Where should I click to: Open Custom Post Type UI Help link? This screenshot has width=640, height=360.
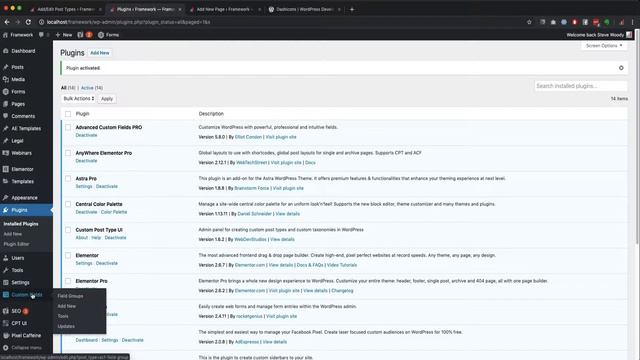point(96,238)
